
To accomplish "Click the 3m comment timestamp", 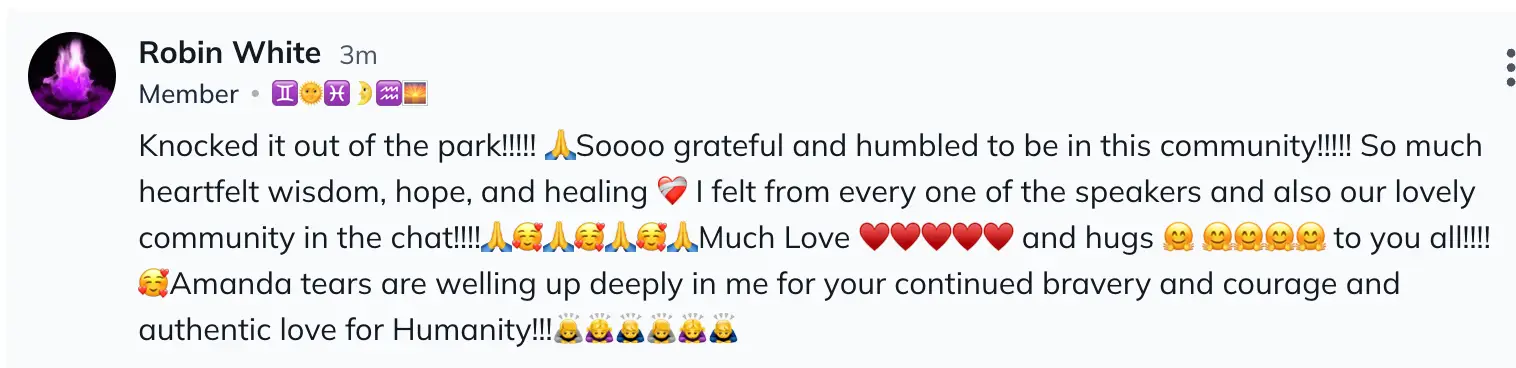I will pos(358,54).
